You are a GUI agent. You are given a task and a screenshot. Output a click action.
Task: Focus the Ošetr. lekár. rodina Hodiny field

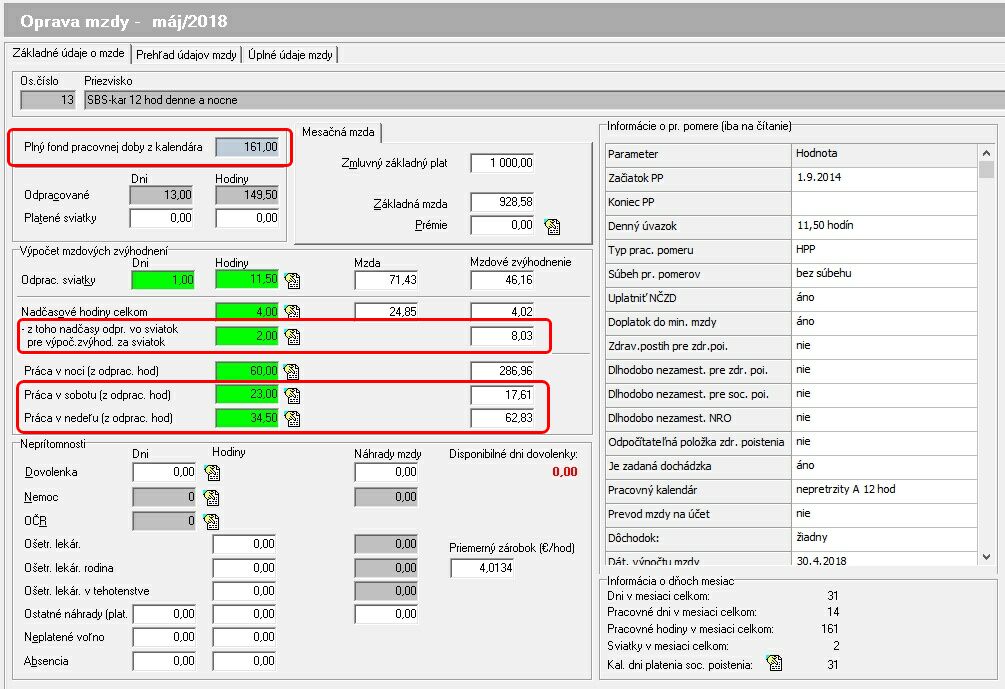244,568
